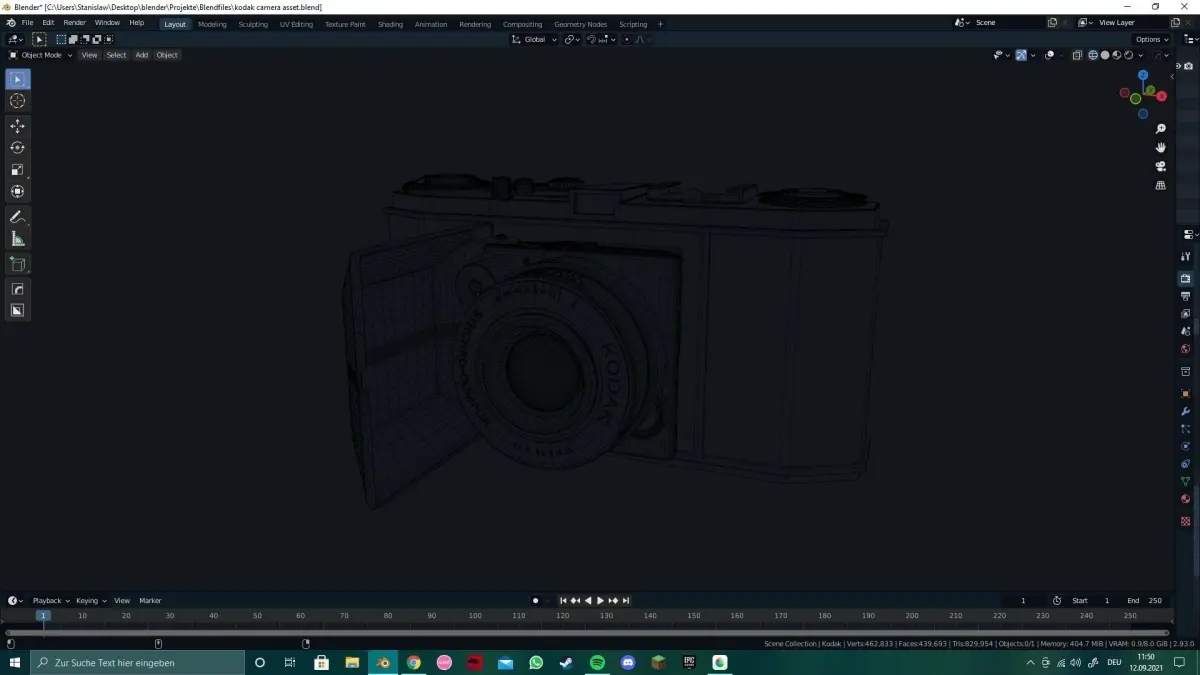This screenshot has width=1200, height=675.
Task: Click the zoom magnifier viewport icon
Action: point(1161,129)
